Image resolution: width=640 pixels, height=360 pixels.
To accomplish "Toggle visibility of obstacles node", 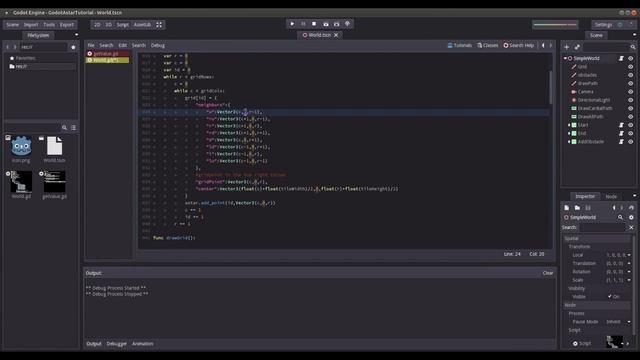I will pyautogui.click(x=630, y=75).
